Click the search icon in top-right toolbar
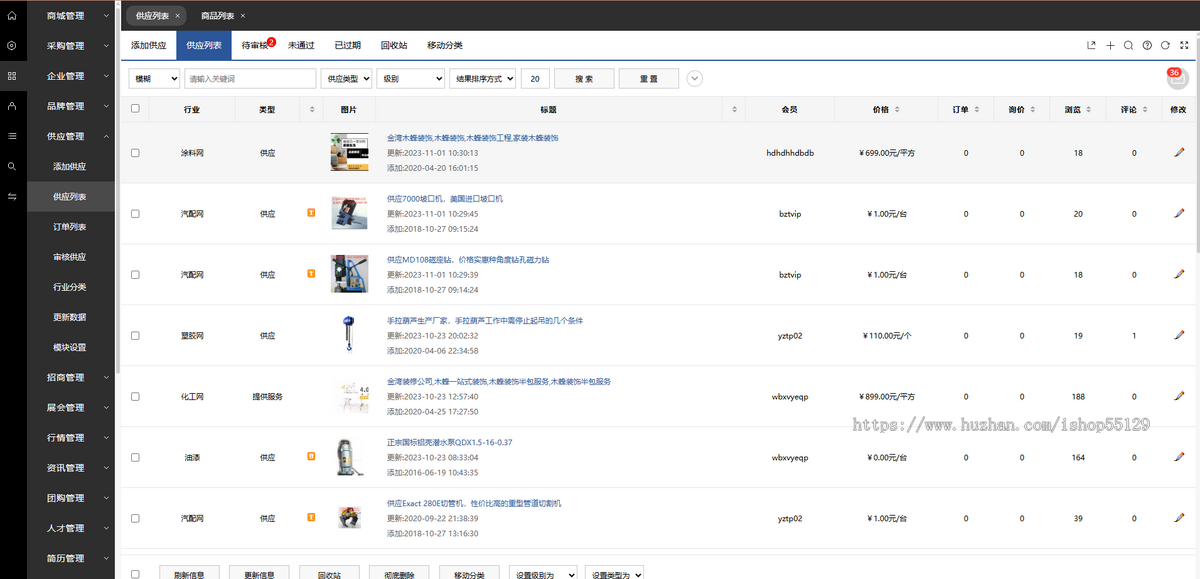The height and width of the screenshot is (579, 1200). click(1128, 45)
